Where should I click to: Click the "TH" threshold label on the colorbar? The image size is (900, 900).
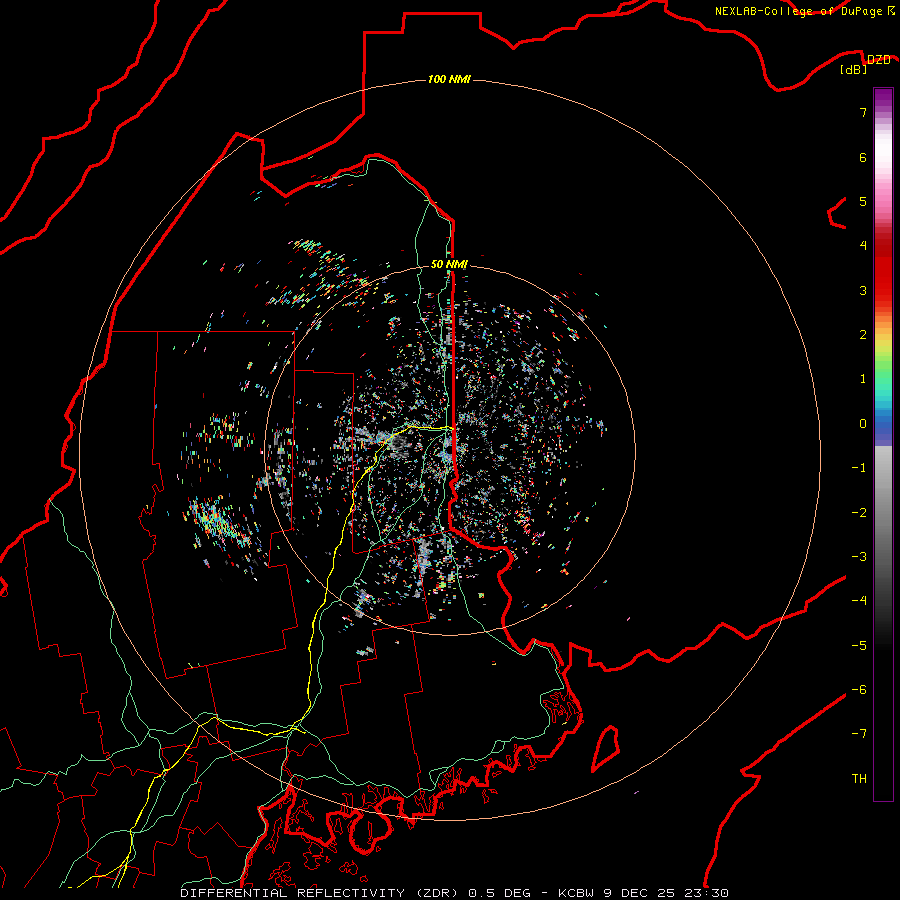859,779
